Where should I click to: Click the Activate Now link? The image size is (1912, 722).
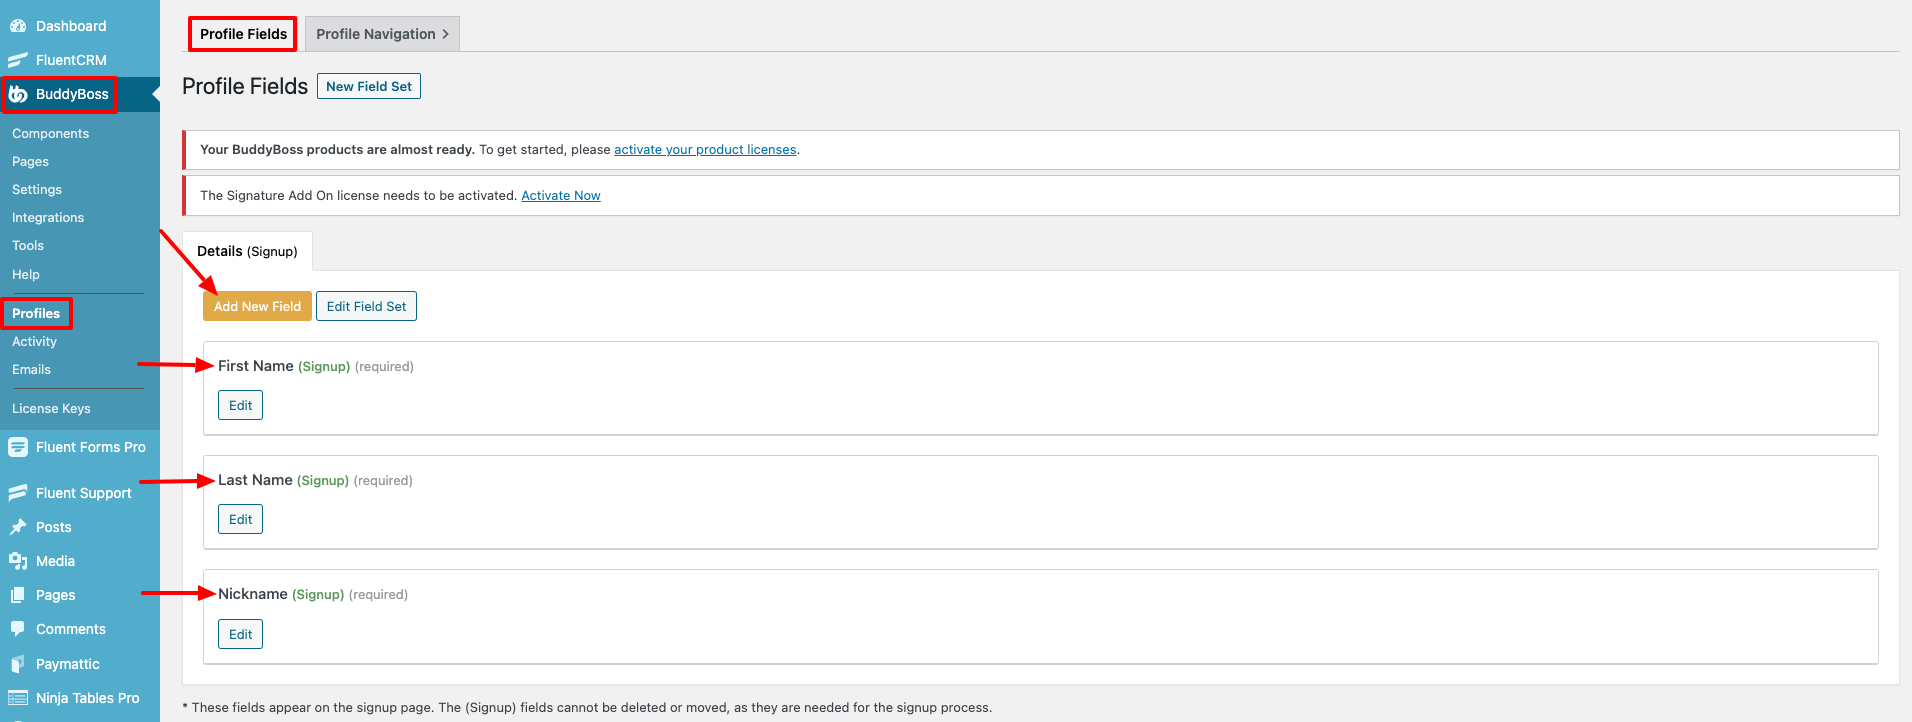(x=560, y=196)
